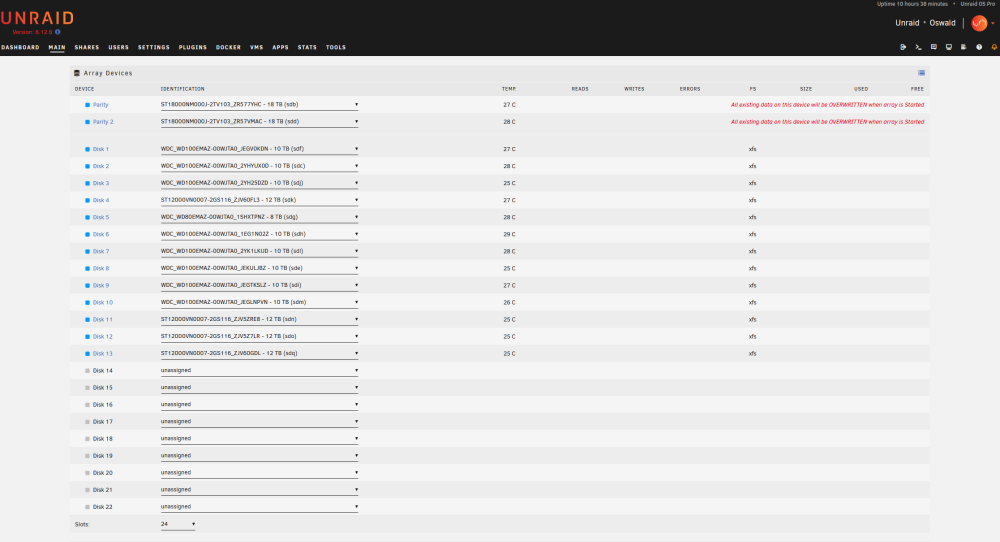Viewport: 1000px width, 542px height.
Task: Click the Oswald server name
Action: coord(943,23)
